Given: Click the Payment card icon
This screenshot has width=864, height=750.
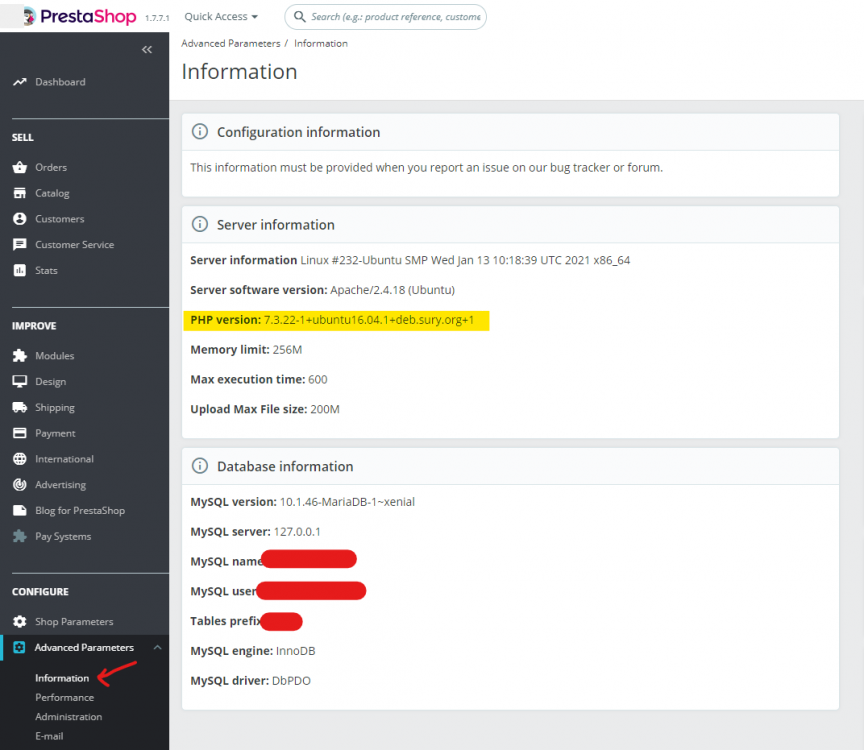Looking at the screenshot, I should 20,433.
